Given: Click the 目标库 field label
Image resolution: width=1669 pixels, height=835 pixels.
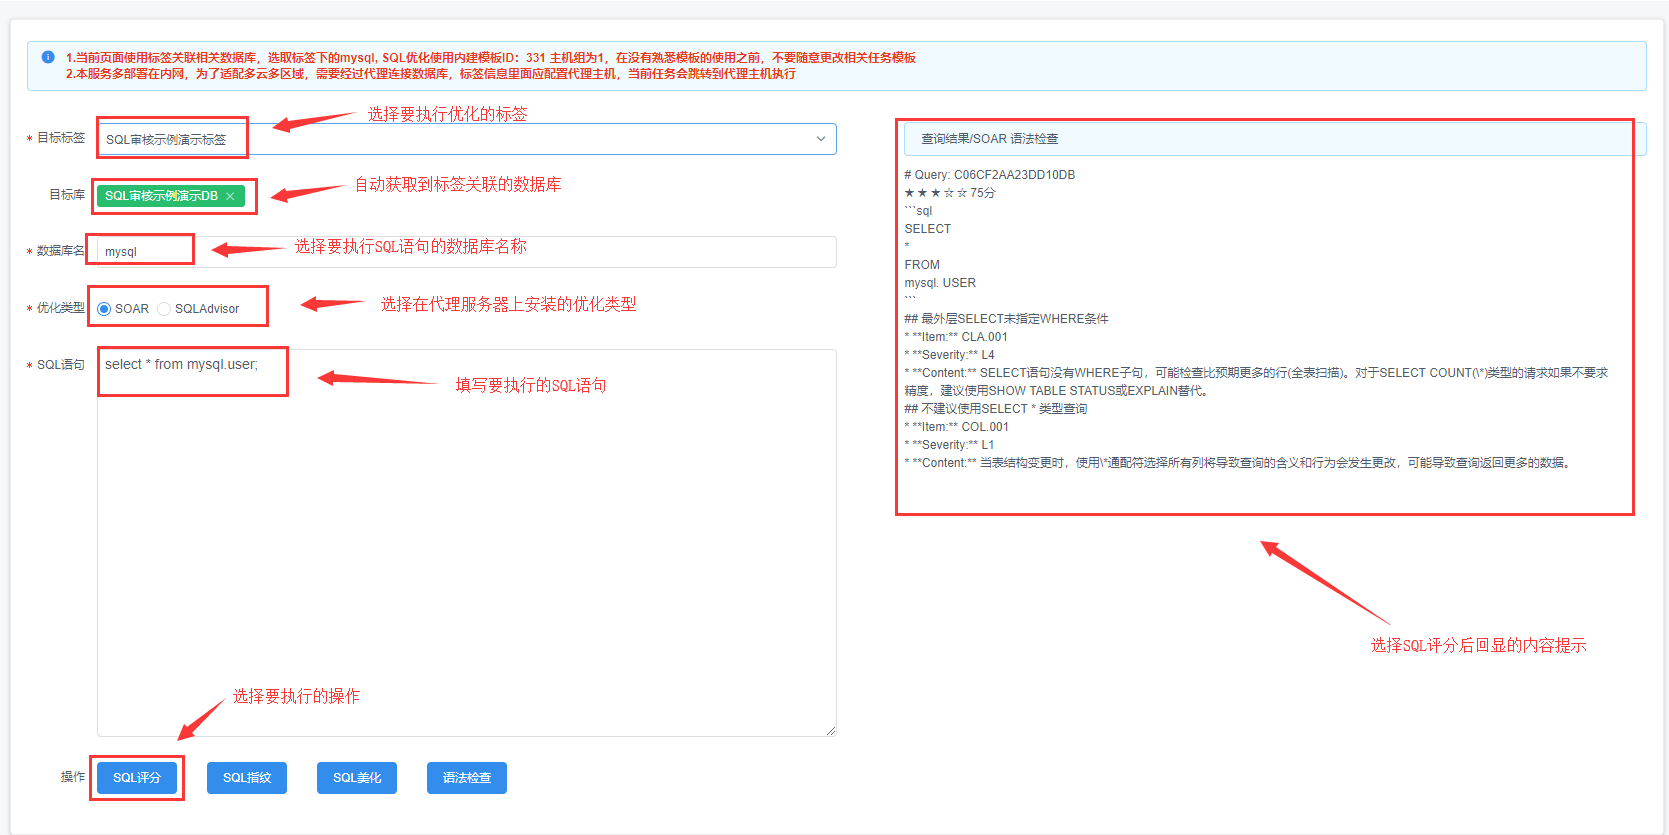Looking at the screenshot, I should click(67, 195).
